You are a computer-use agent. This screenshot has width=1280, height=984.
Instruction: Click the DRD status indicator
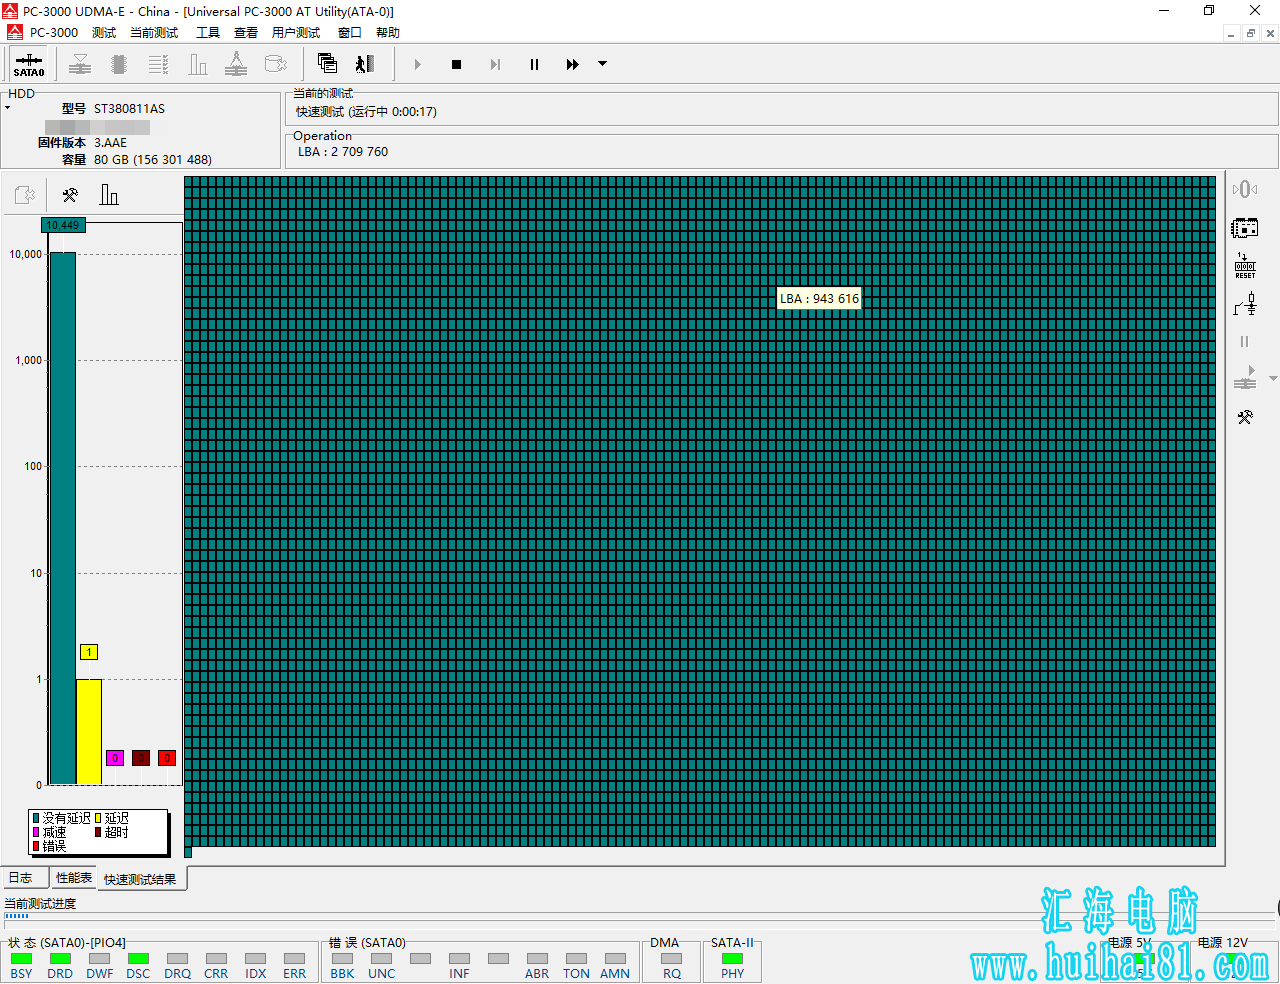pos(60,958)
